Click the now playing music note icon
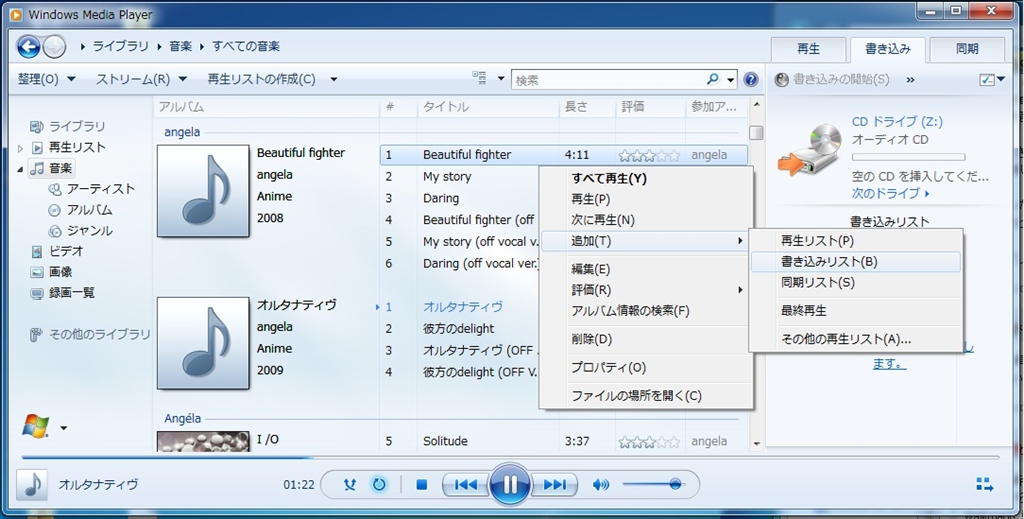The width and height of the screenshot is (1024, 519). [x=32, y=484]
